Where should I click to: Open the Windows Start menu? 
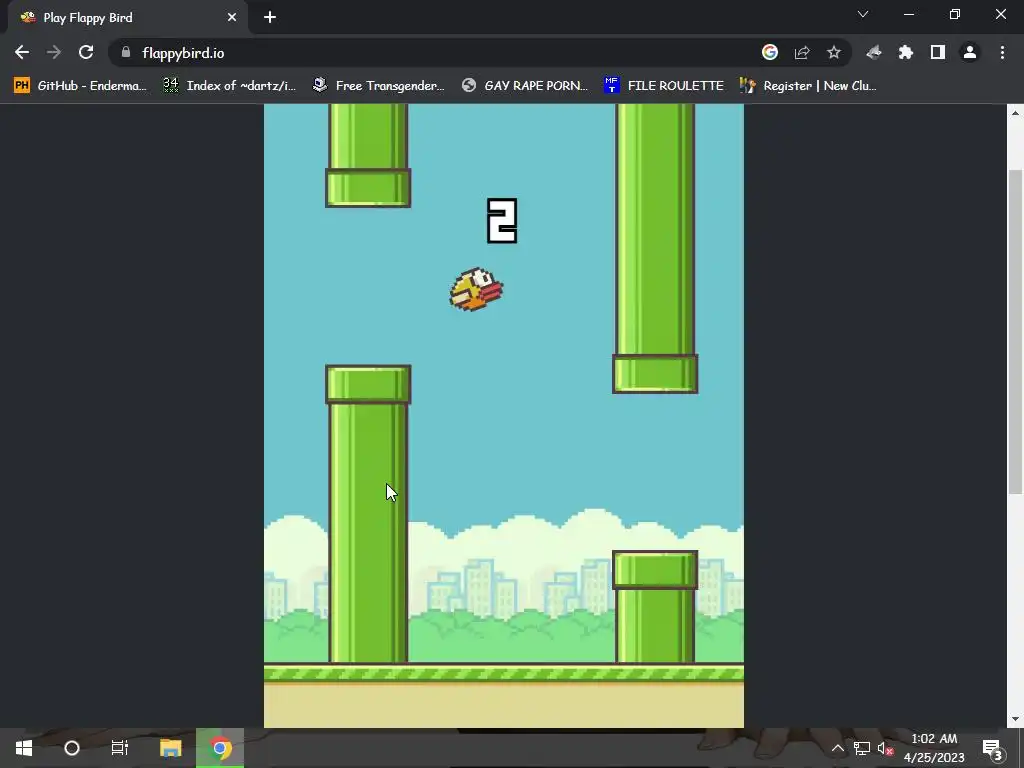pyautogui.click(x=24, y=748)
